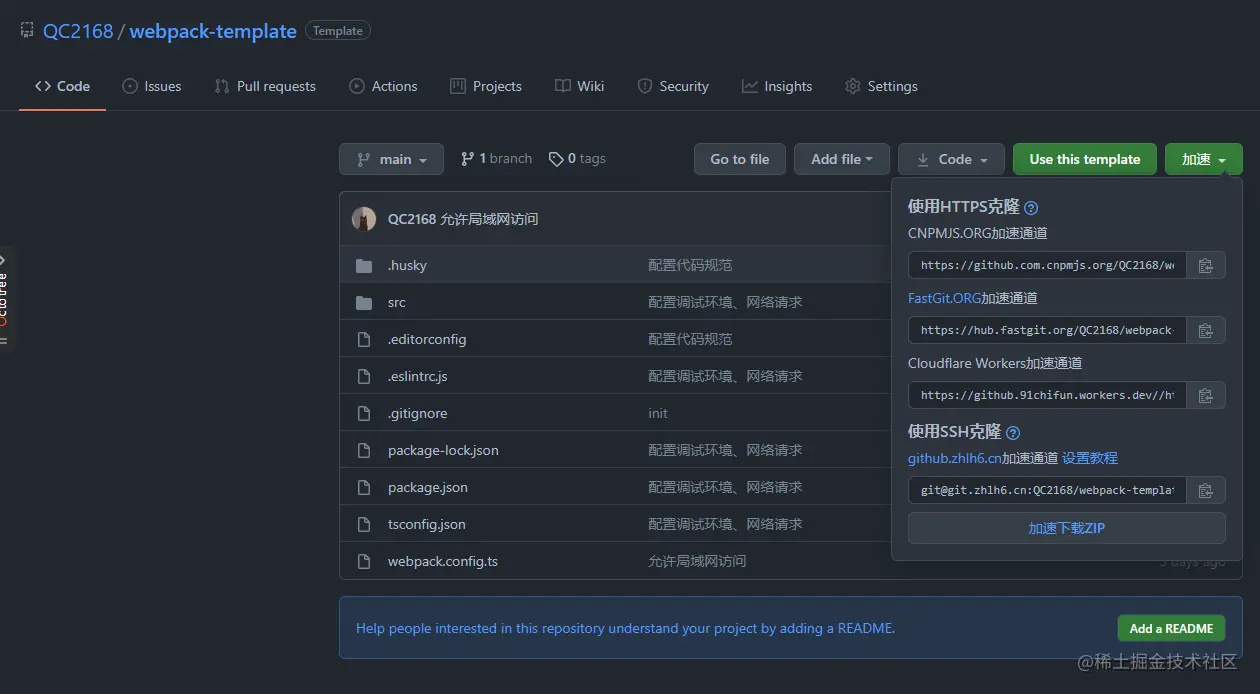Screen dimensions: 1260x694
Task: Open QC2168 owner profile link
Action: point(78,31)
